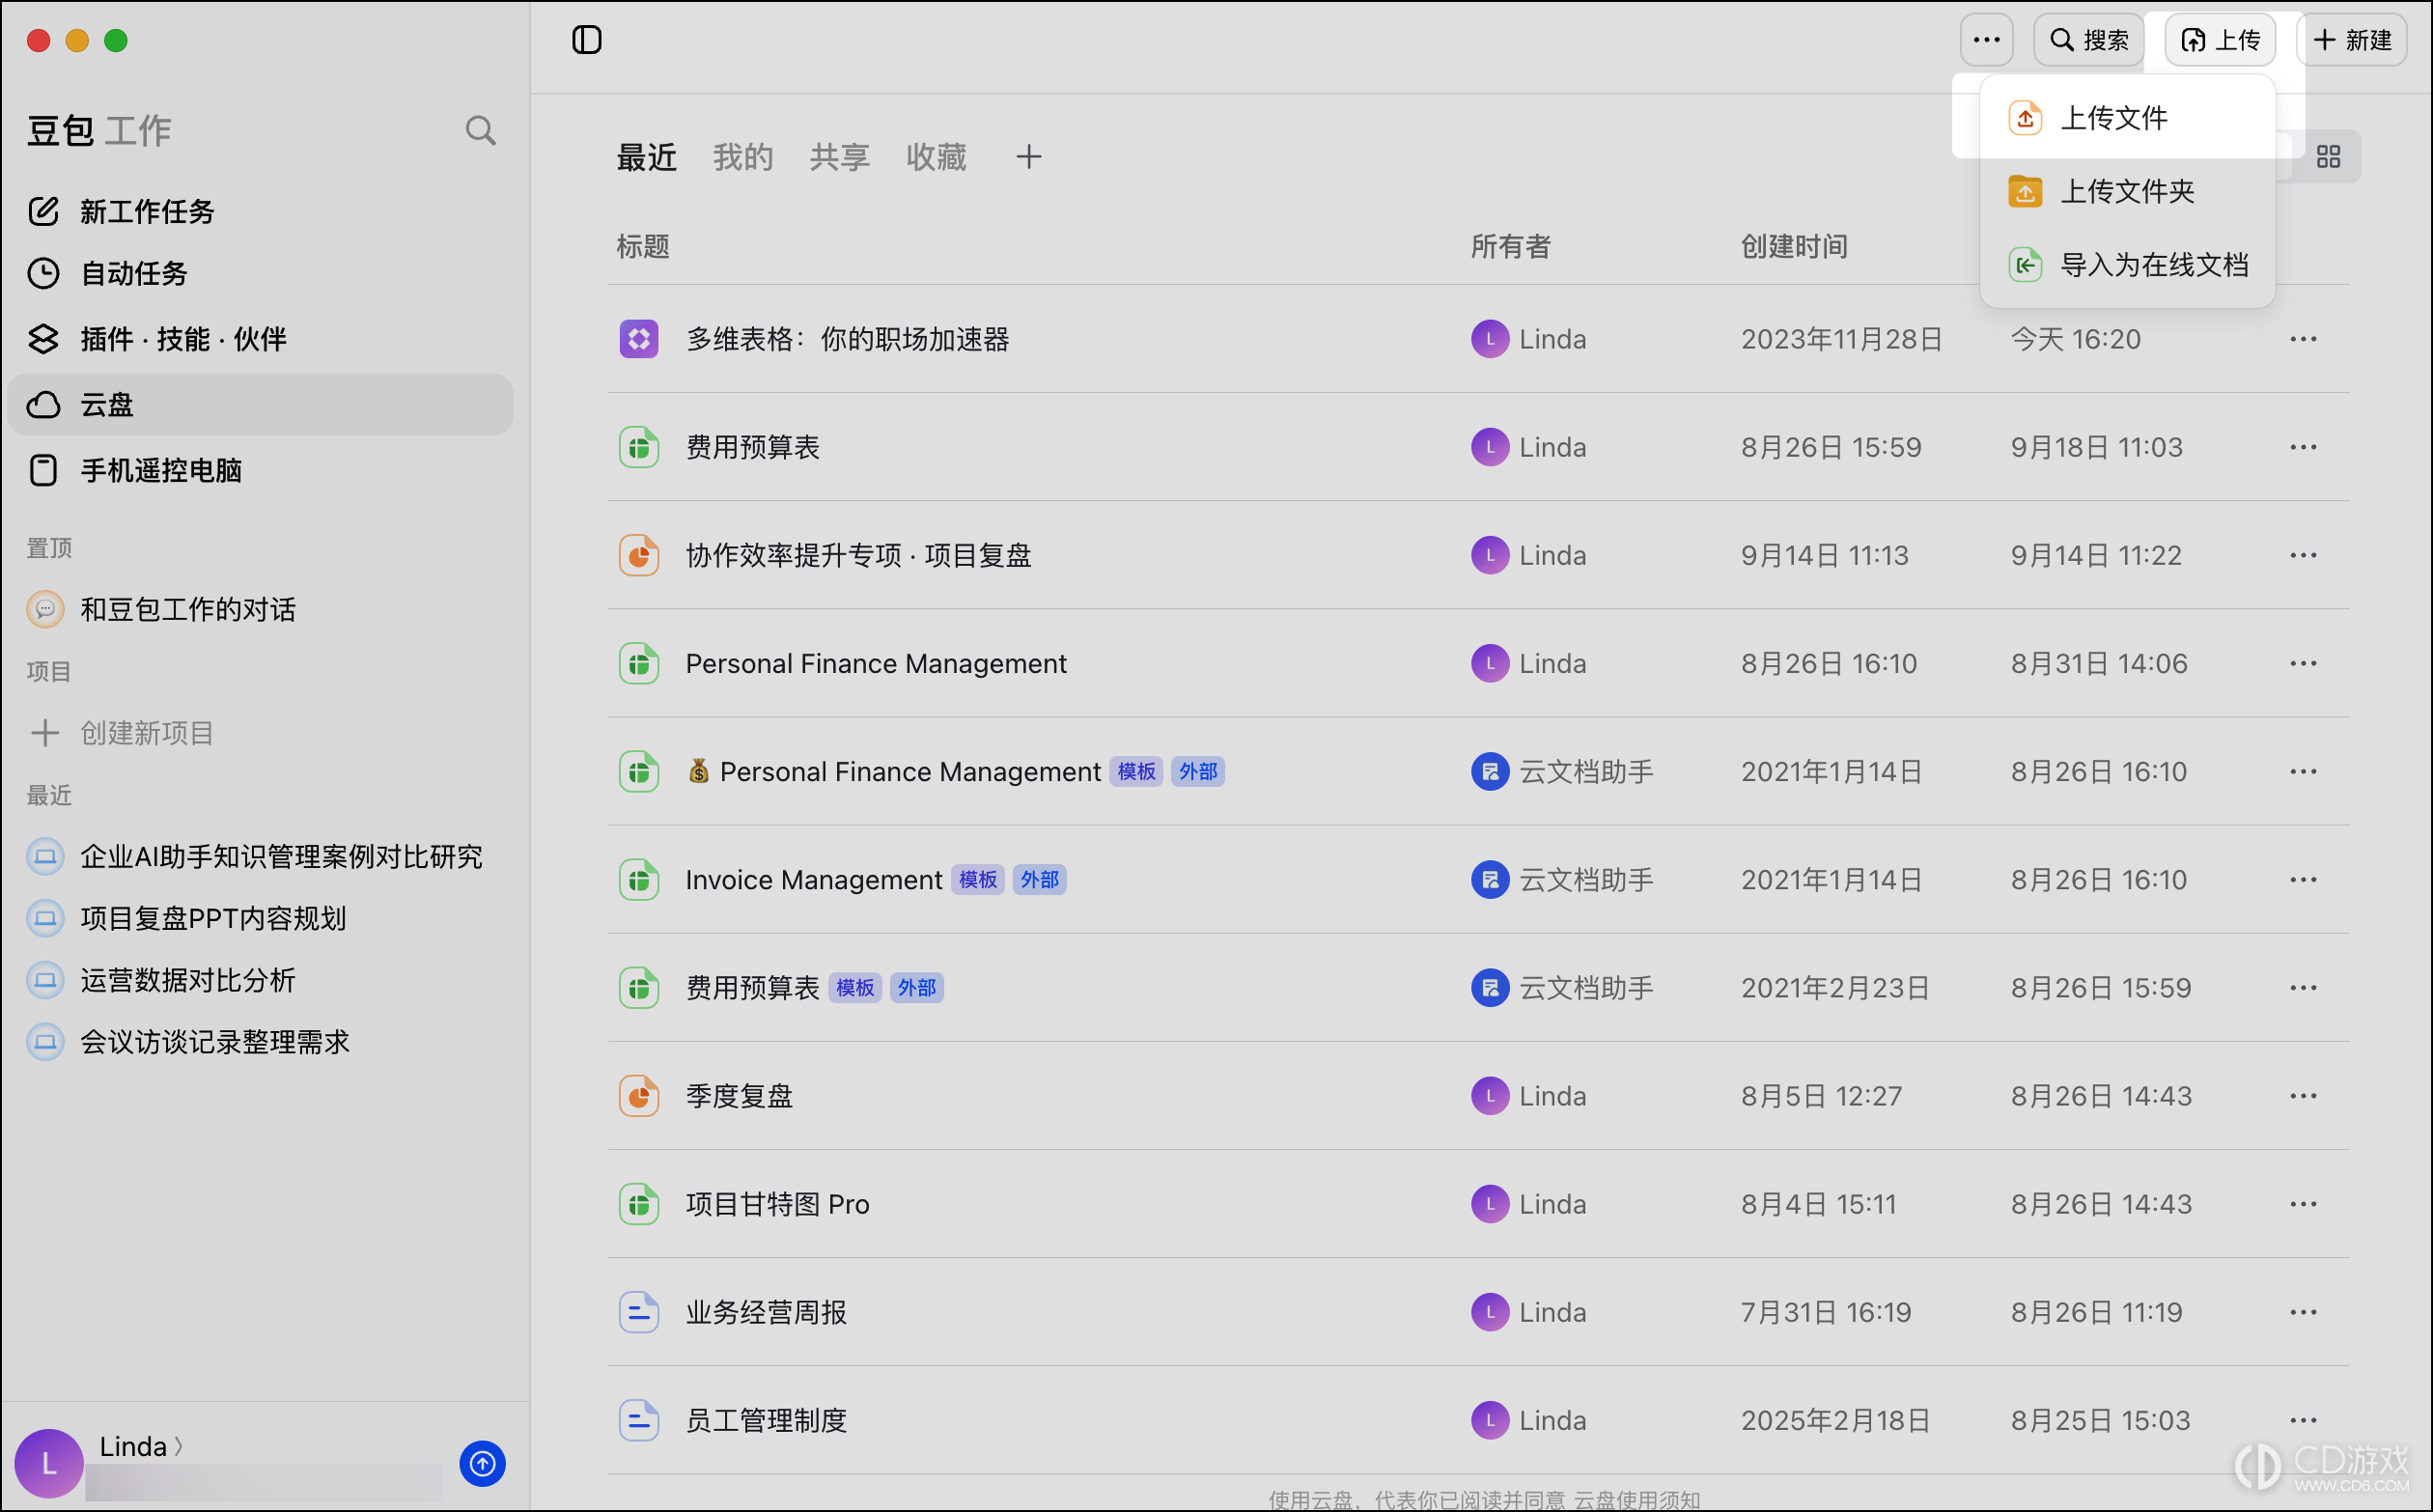The image size is (2433, 1512).
Task: Click 创建新项目 in sidebar
Action: tap(122, 733)
